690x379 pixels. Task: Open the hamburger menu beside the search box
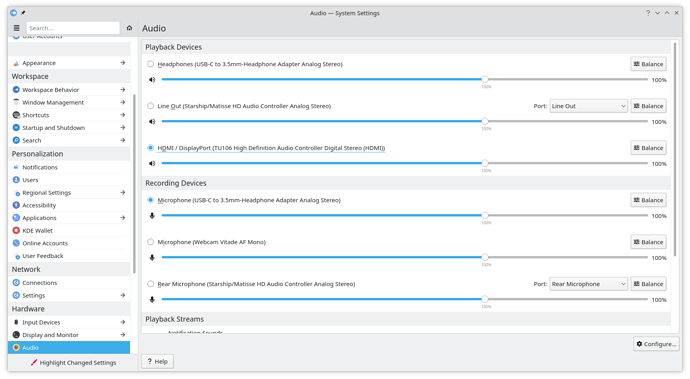[x=17, y=28]
